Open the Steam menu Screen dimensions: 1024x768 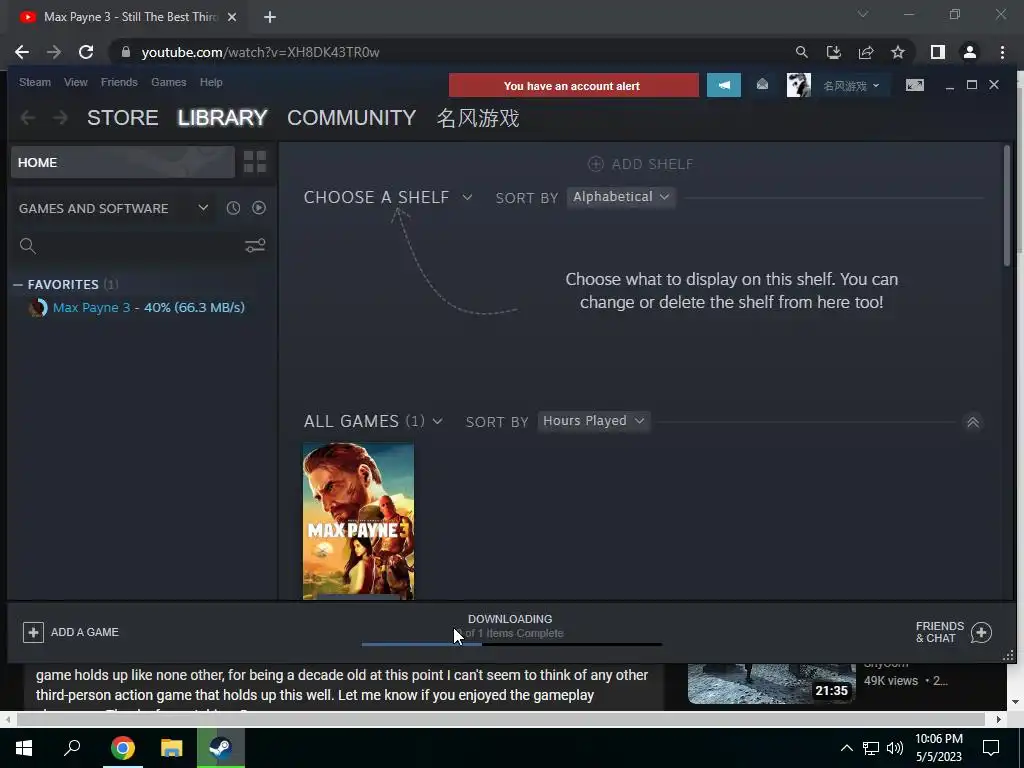point(35,82)
